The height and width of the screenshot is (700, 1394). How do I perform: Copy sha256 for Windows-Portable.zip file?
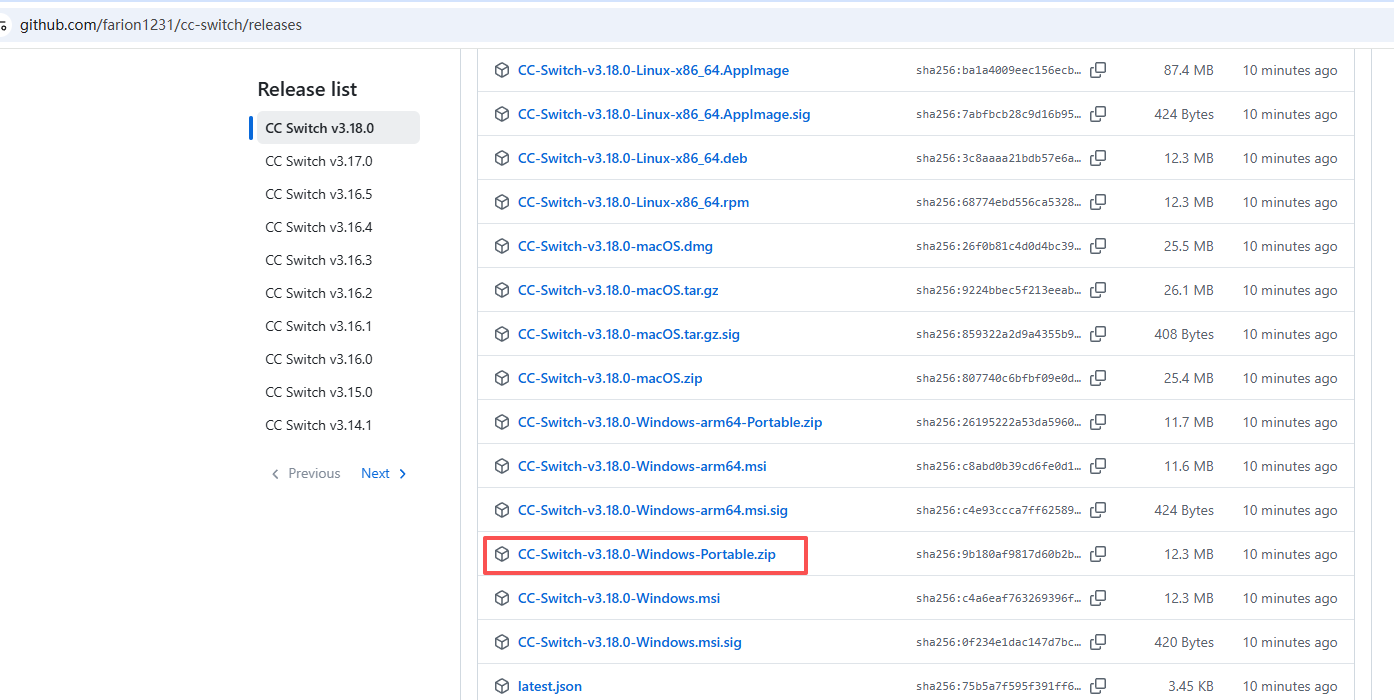tap(1098, 554)
